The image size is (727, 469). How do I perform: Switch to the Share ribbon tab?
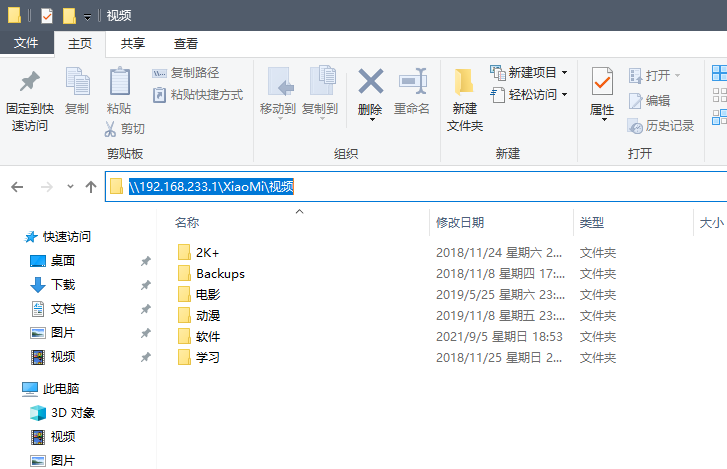[133, 43]
